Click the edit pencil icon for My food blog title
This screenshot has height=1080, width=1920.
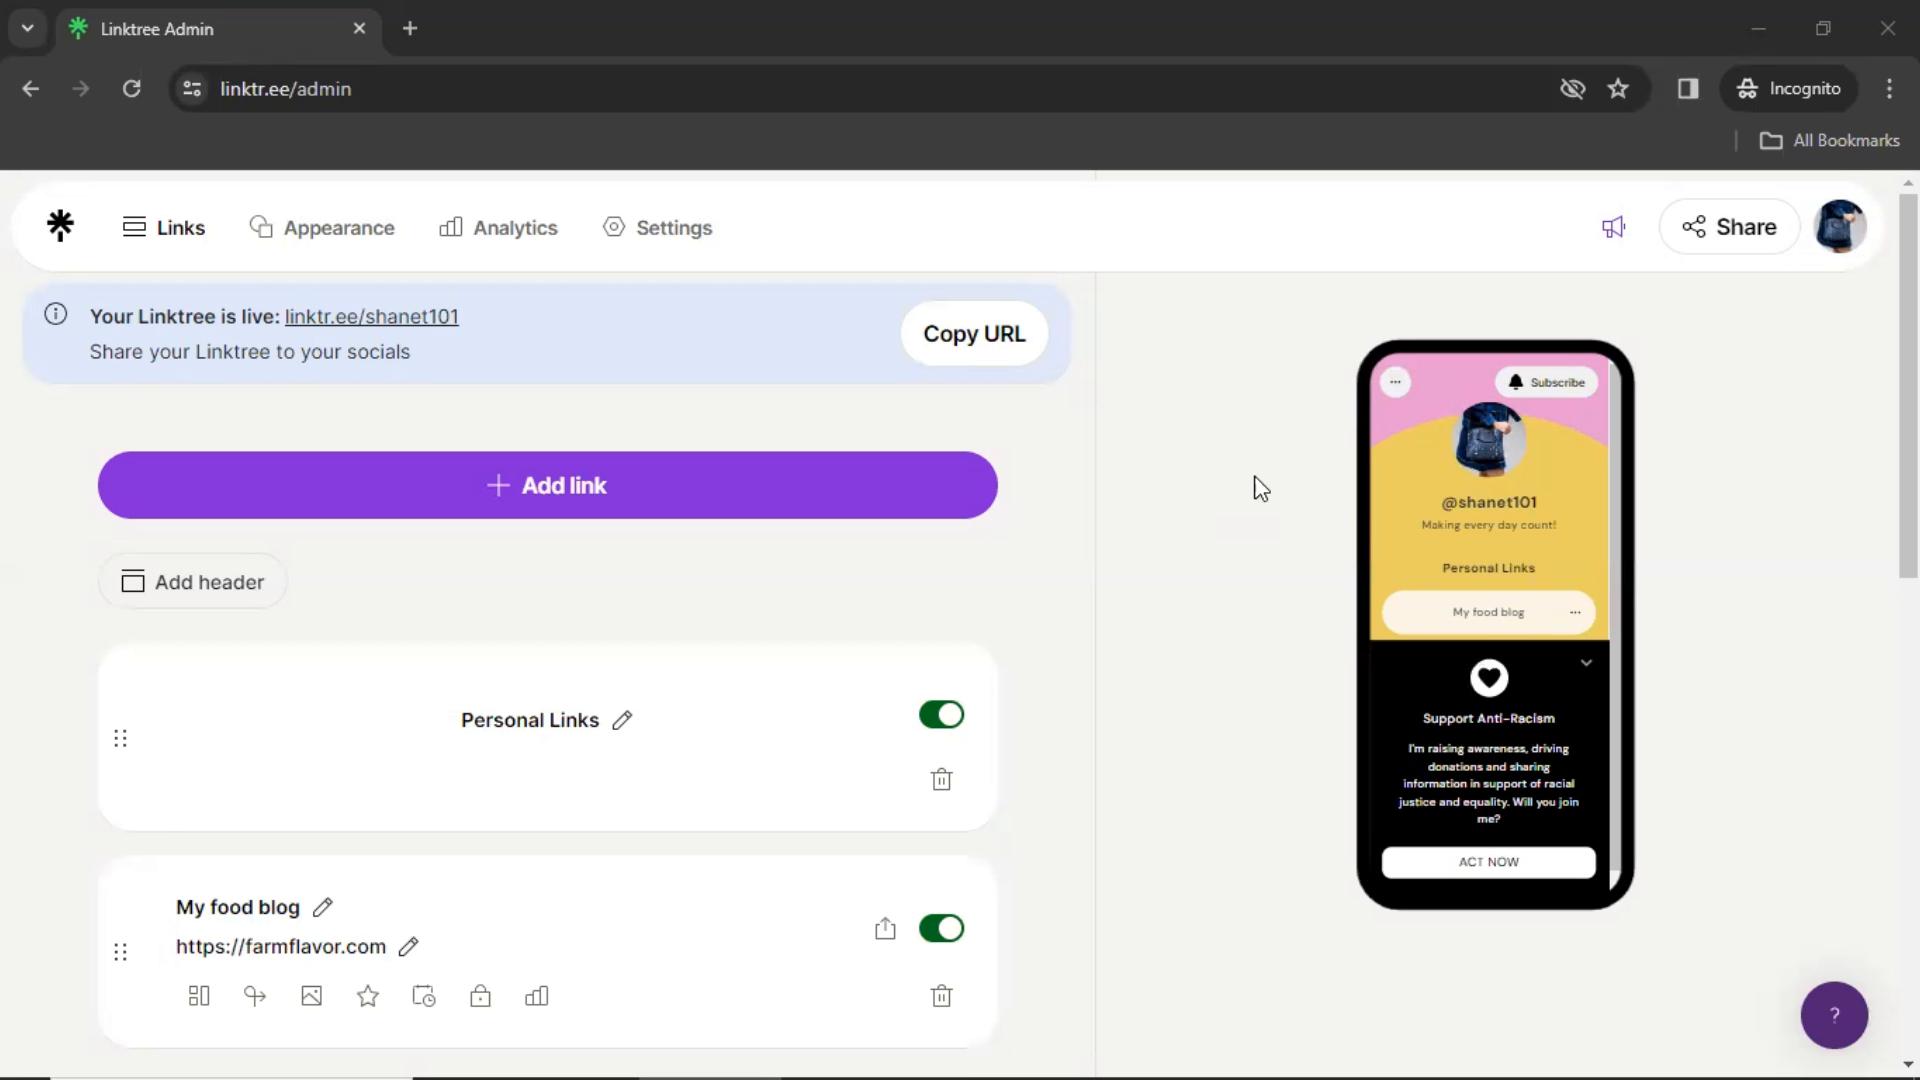322,906
